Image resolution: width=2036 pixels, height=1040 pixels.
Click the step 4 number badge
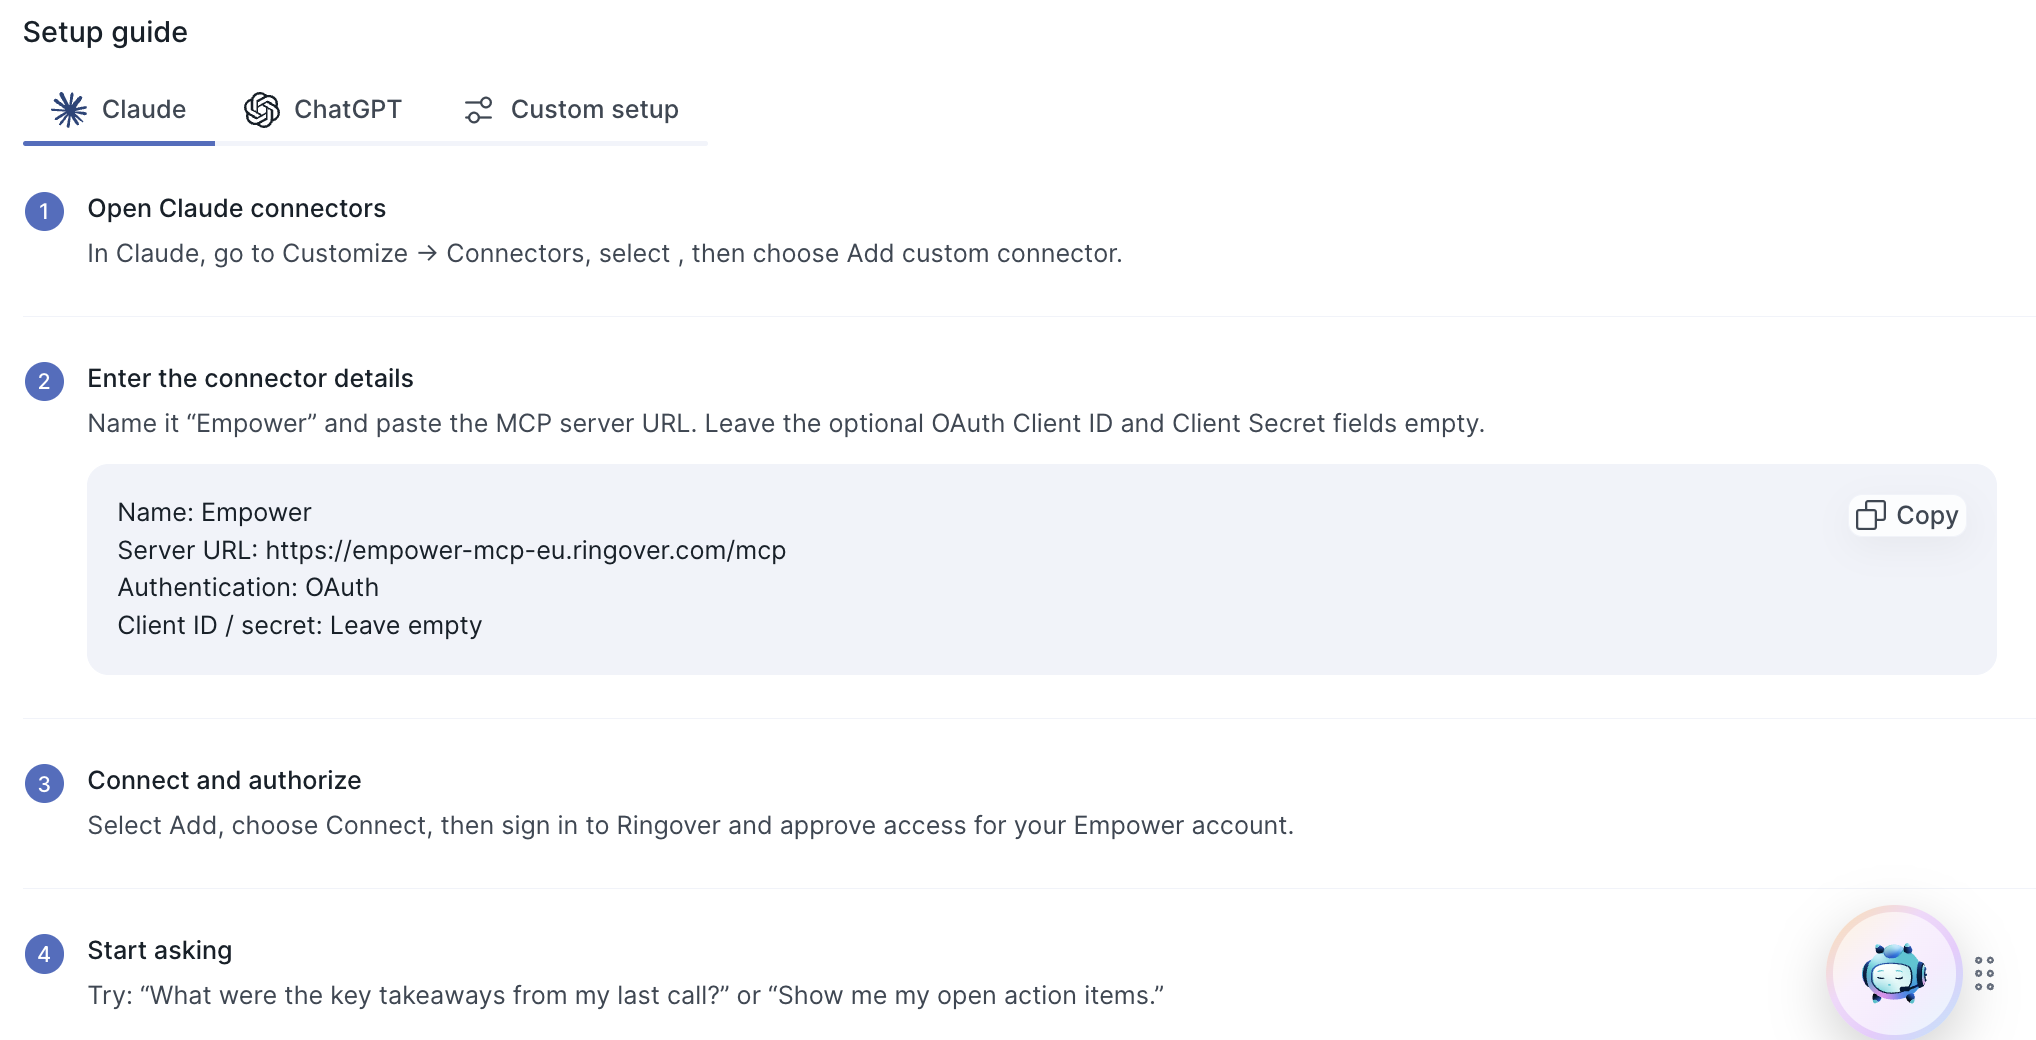[x=44, y=954]
